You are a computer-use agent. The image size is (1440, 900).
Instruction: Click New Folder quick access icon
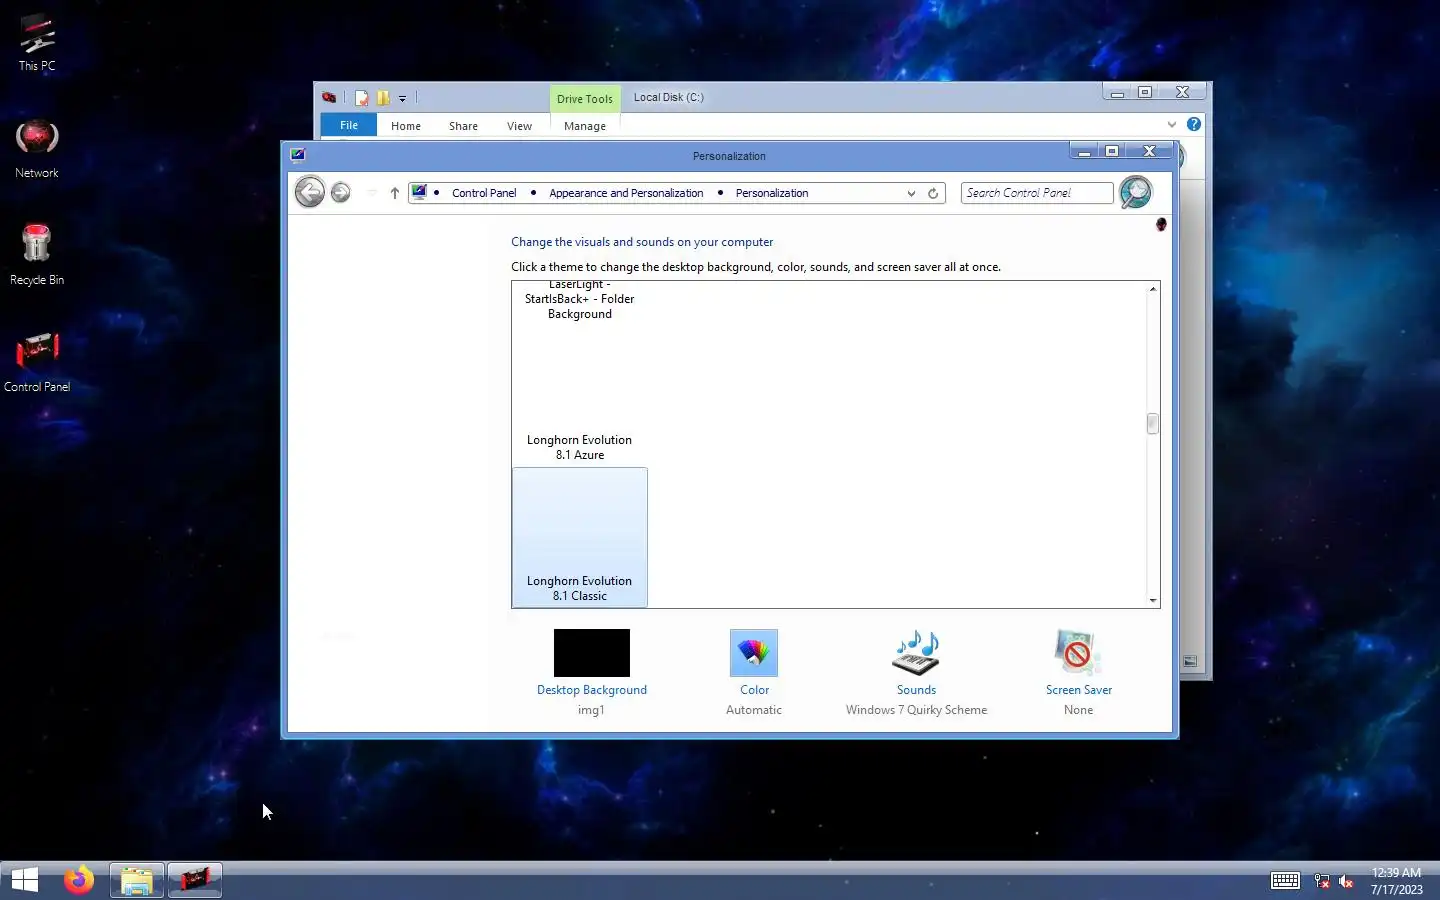[x=383, y=98]
